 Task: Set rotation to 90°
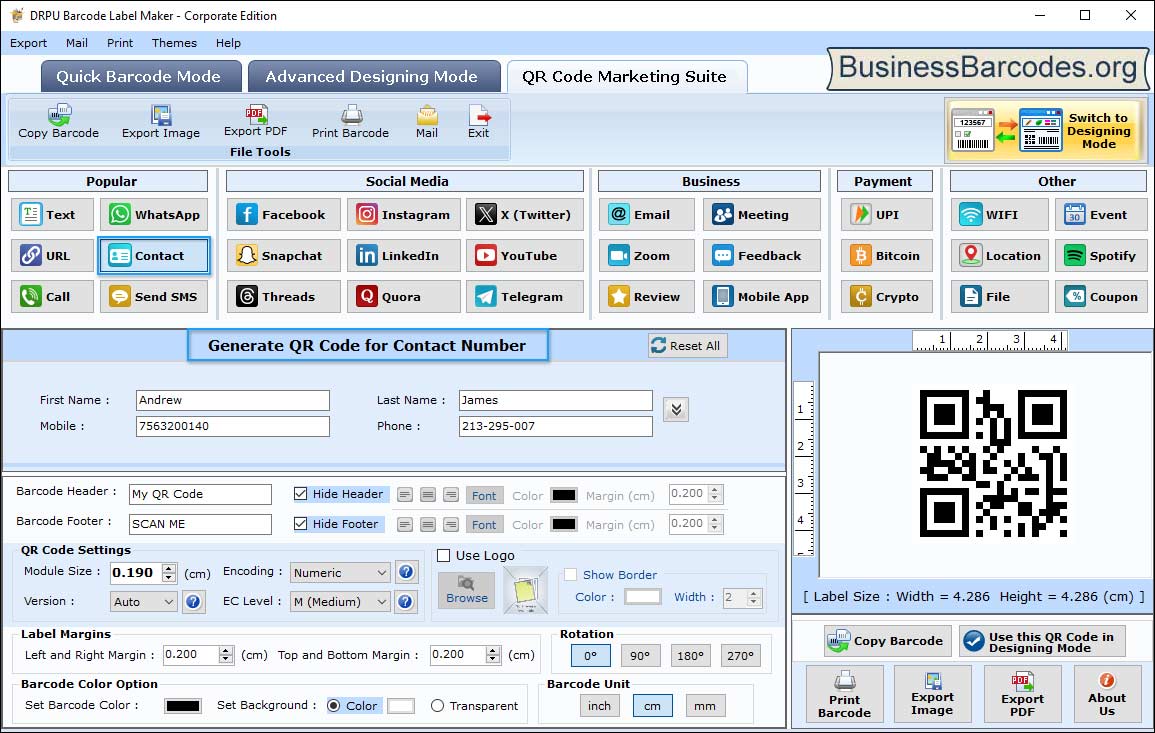point(640,656)
